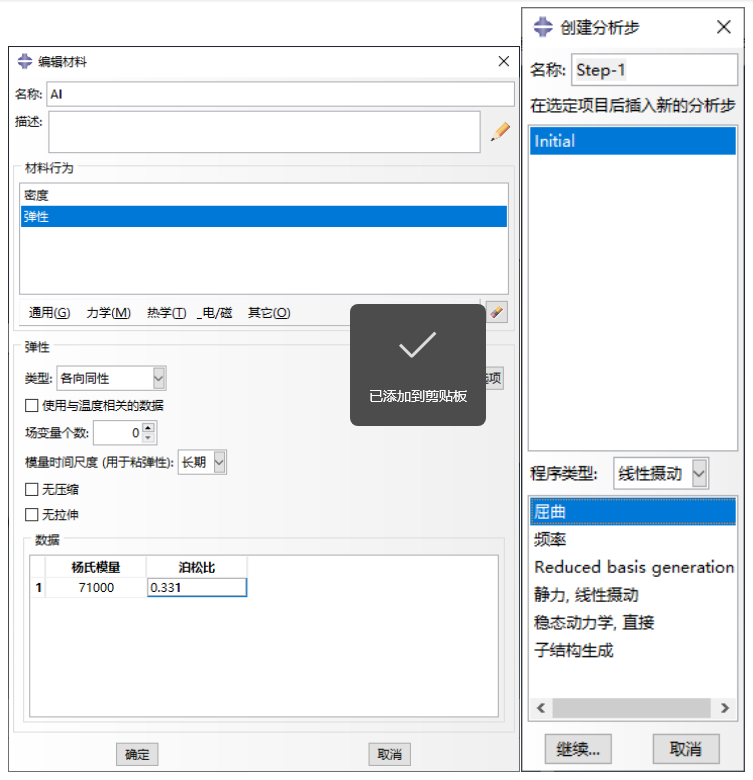753x780 pixels.
Task: Enable 使用与温度相关的数据 checkbox
Action: pyautogui.click(x=32, y=405)
